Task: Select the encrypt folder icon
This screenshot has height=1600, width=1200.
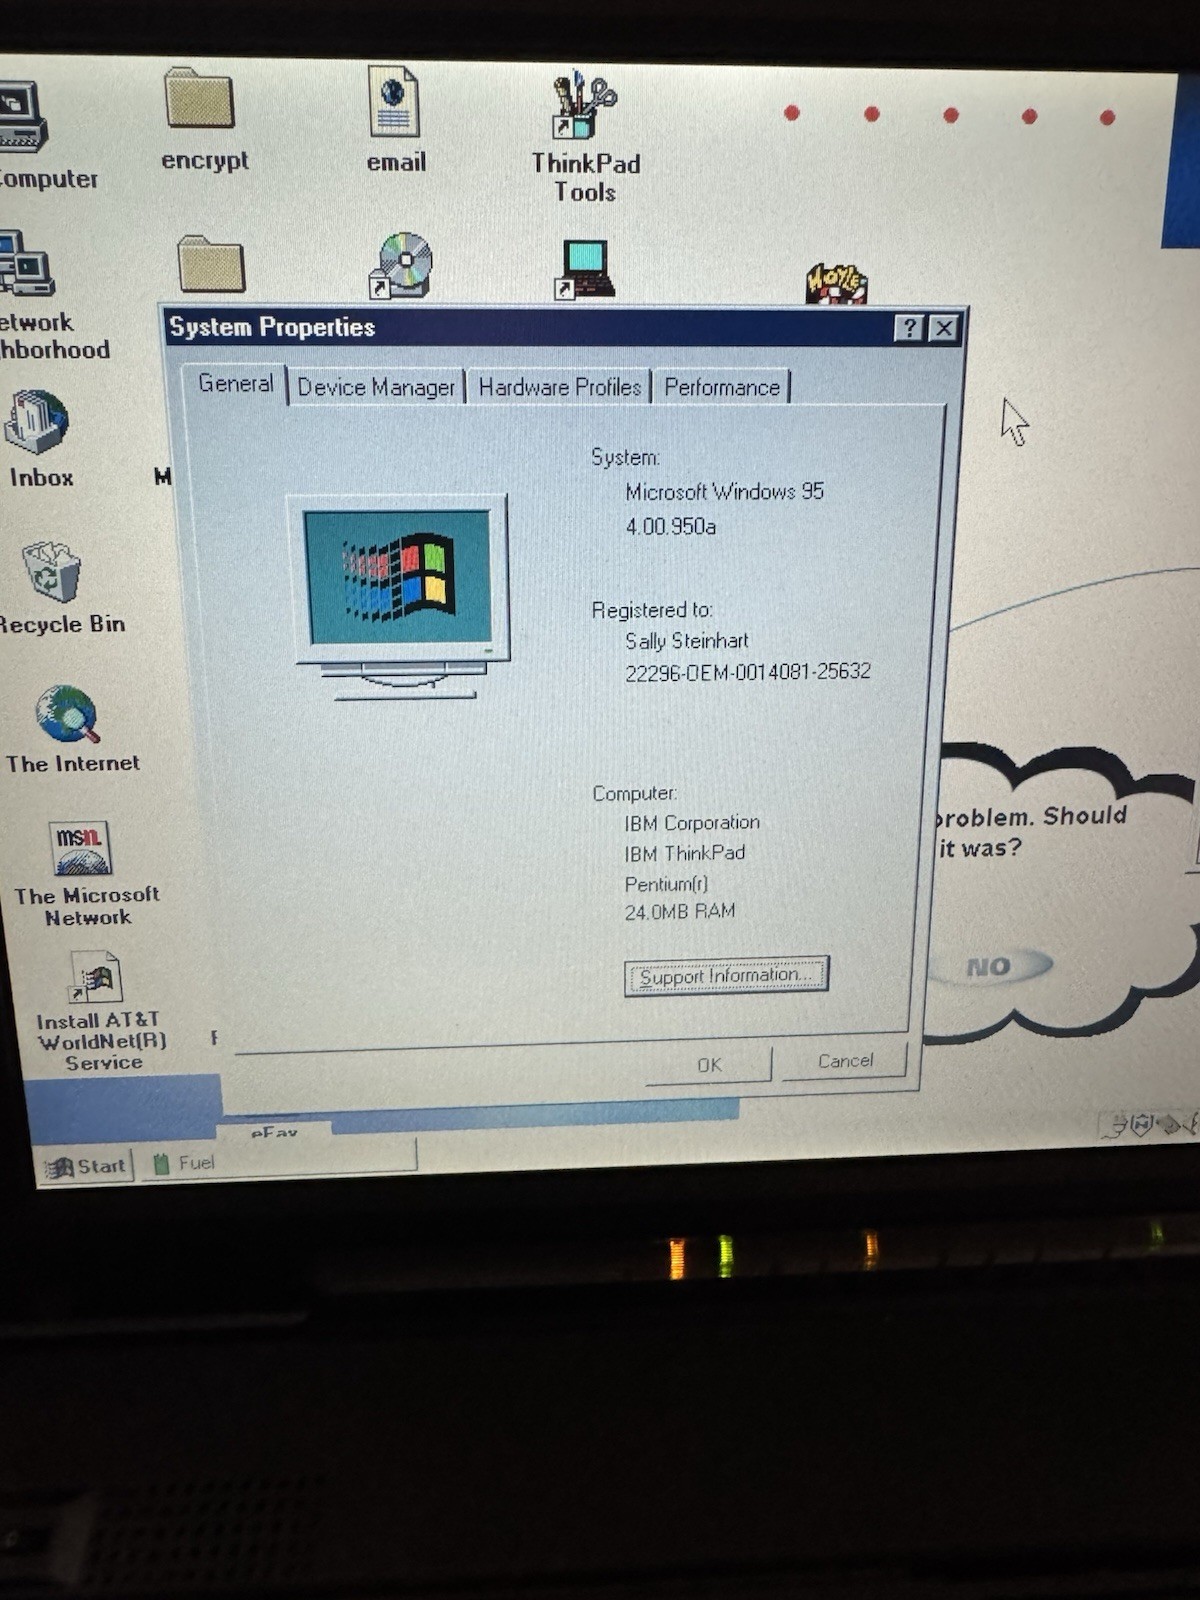Action: pyautogui.click(x=200, y=99)
